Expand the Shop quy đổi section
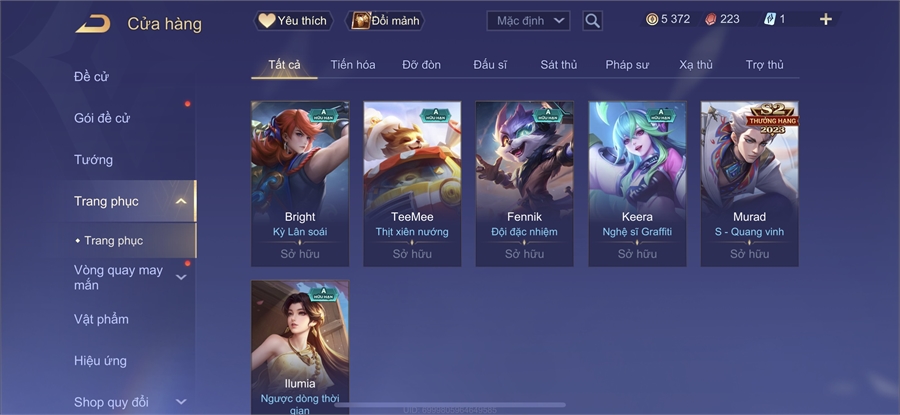This screenshot has height=415, width=900. 181,402
